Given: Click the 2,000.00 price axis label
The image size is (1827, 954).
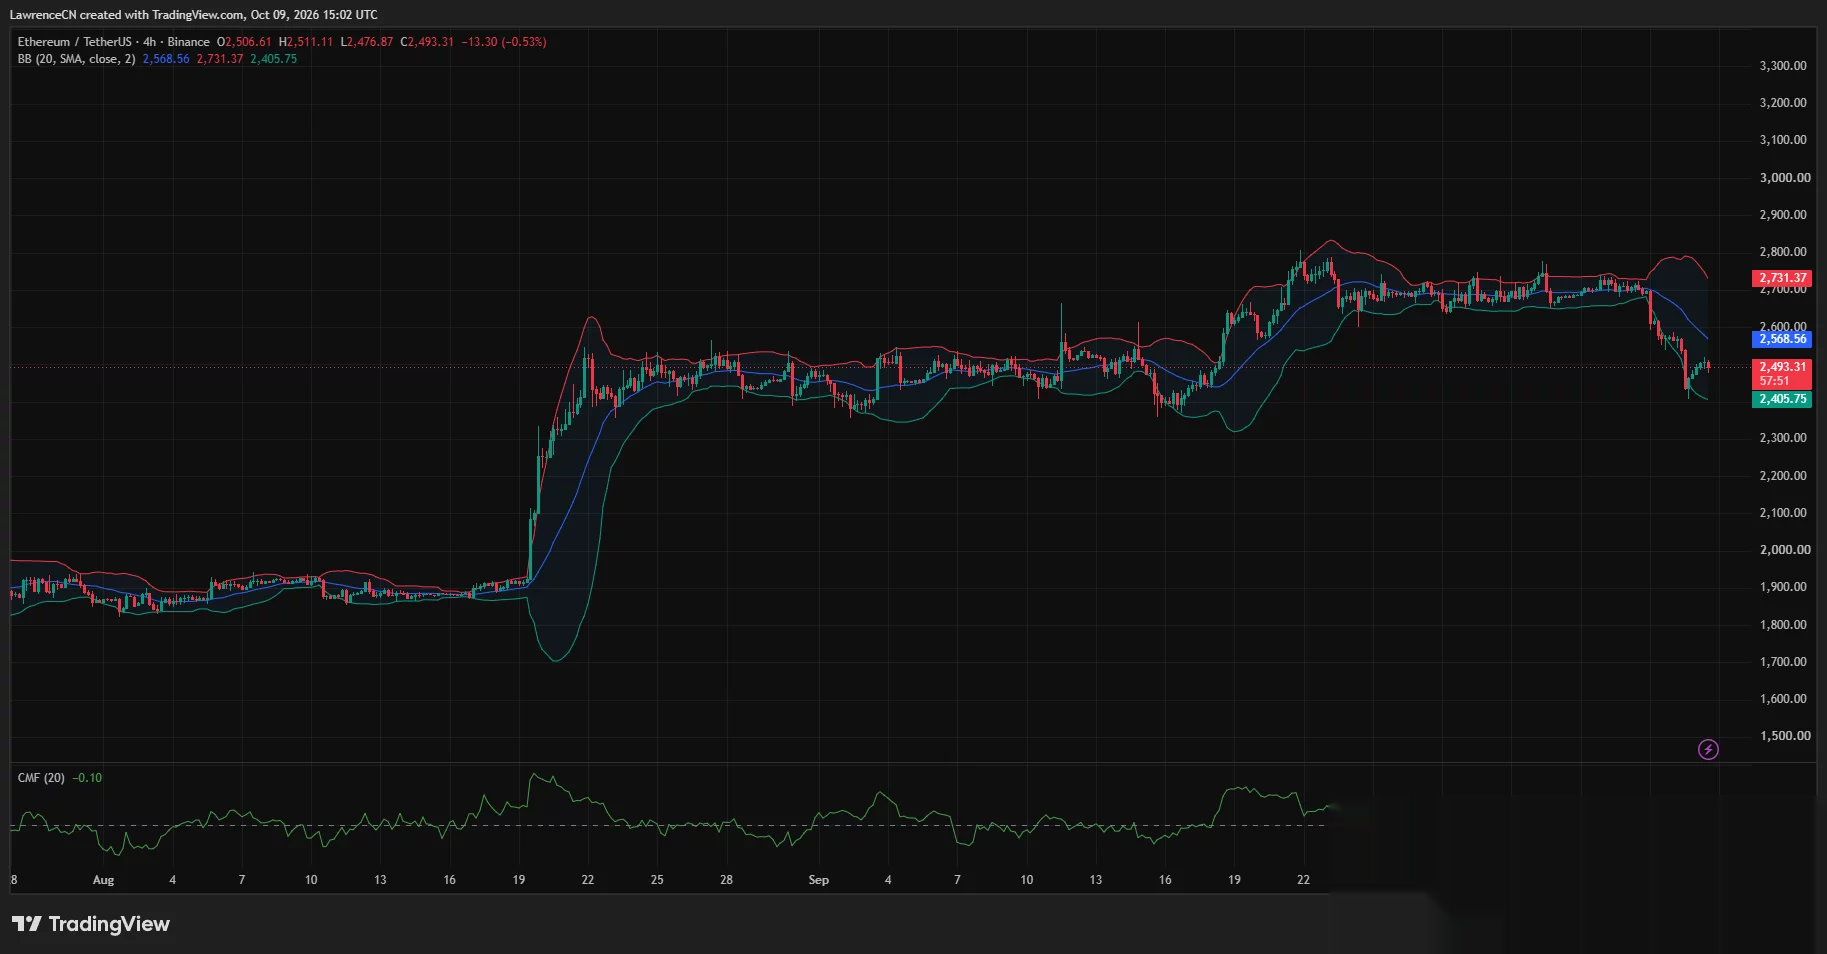Looking at the screenshot, I should click(1785, 550).
